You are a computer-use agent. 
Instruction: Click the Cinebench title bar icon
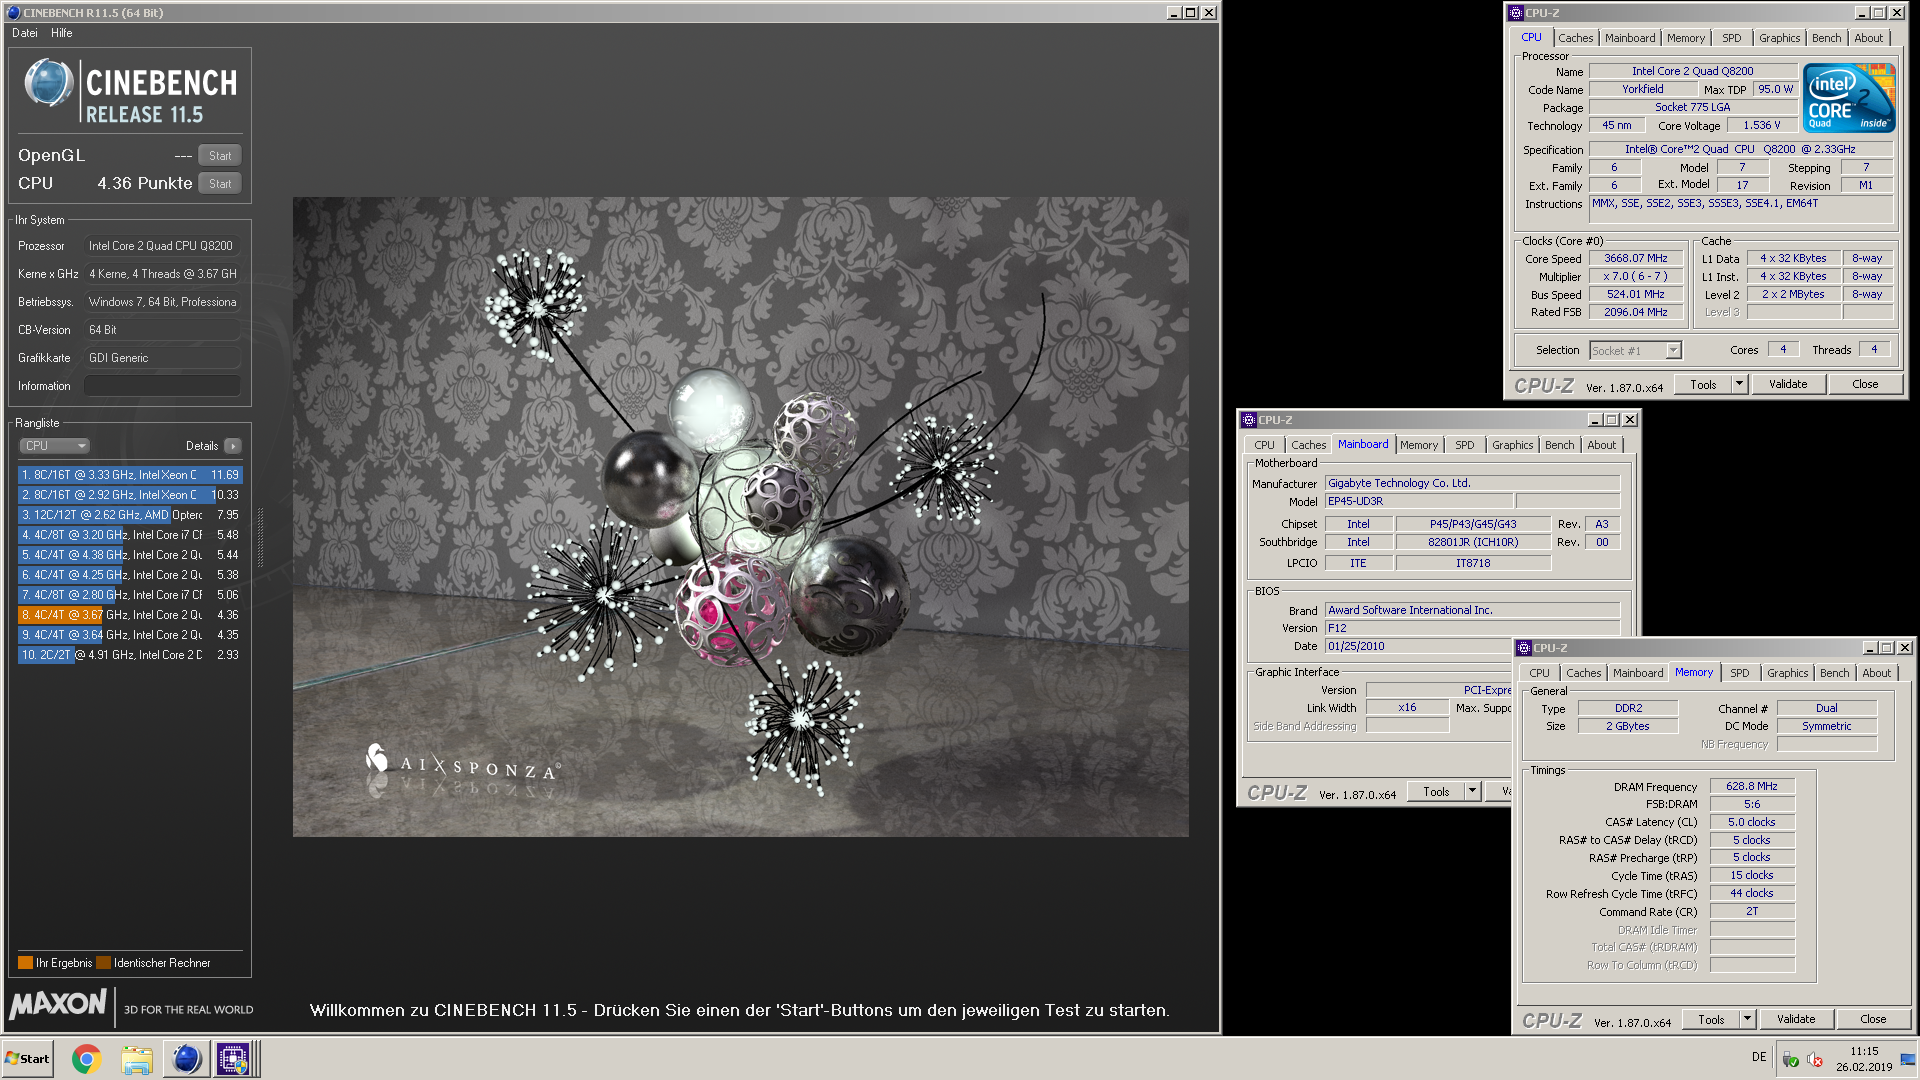13,13
